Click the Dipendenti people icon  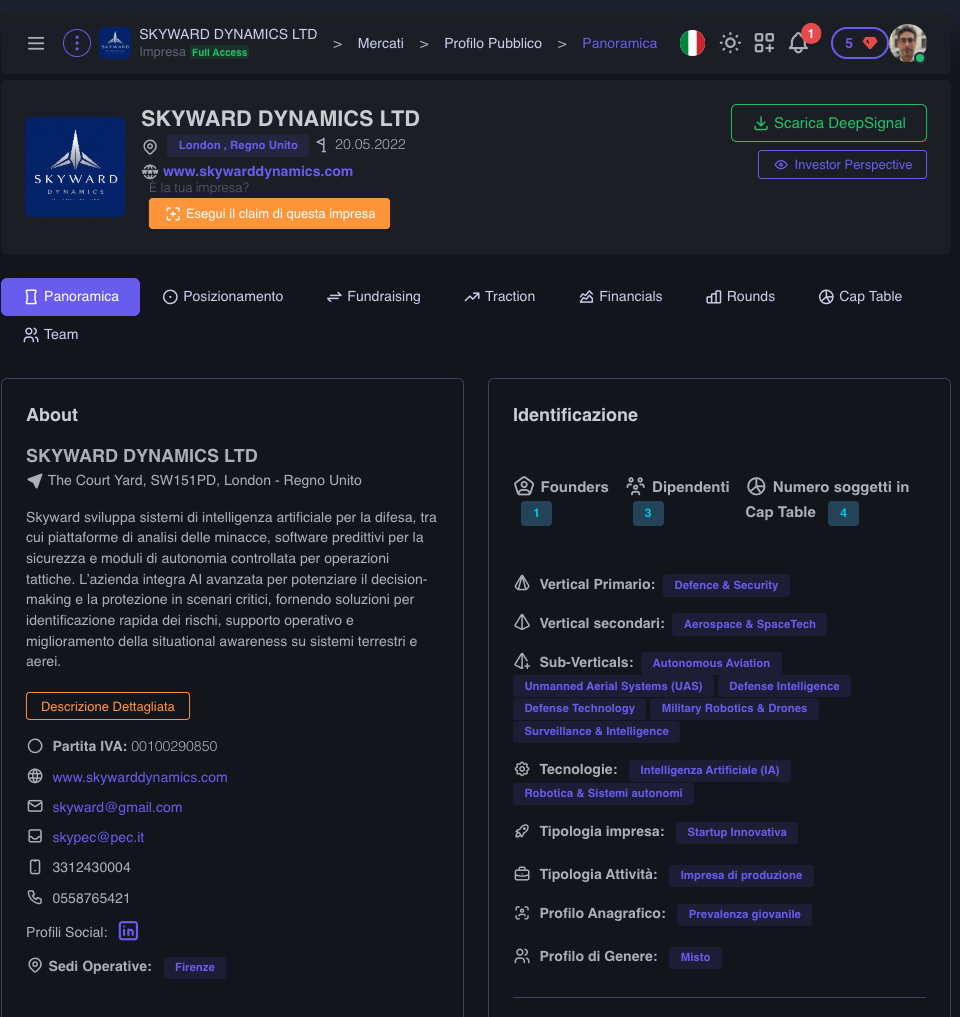click(635, 486)
